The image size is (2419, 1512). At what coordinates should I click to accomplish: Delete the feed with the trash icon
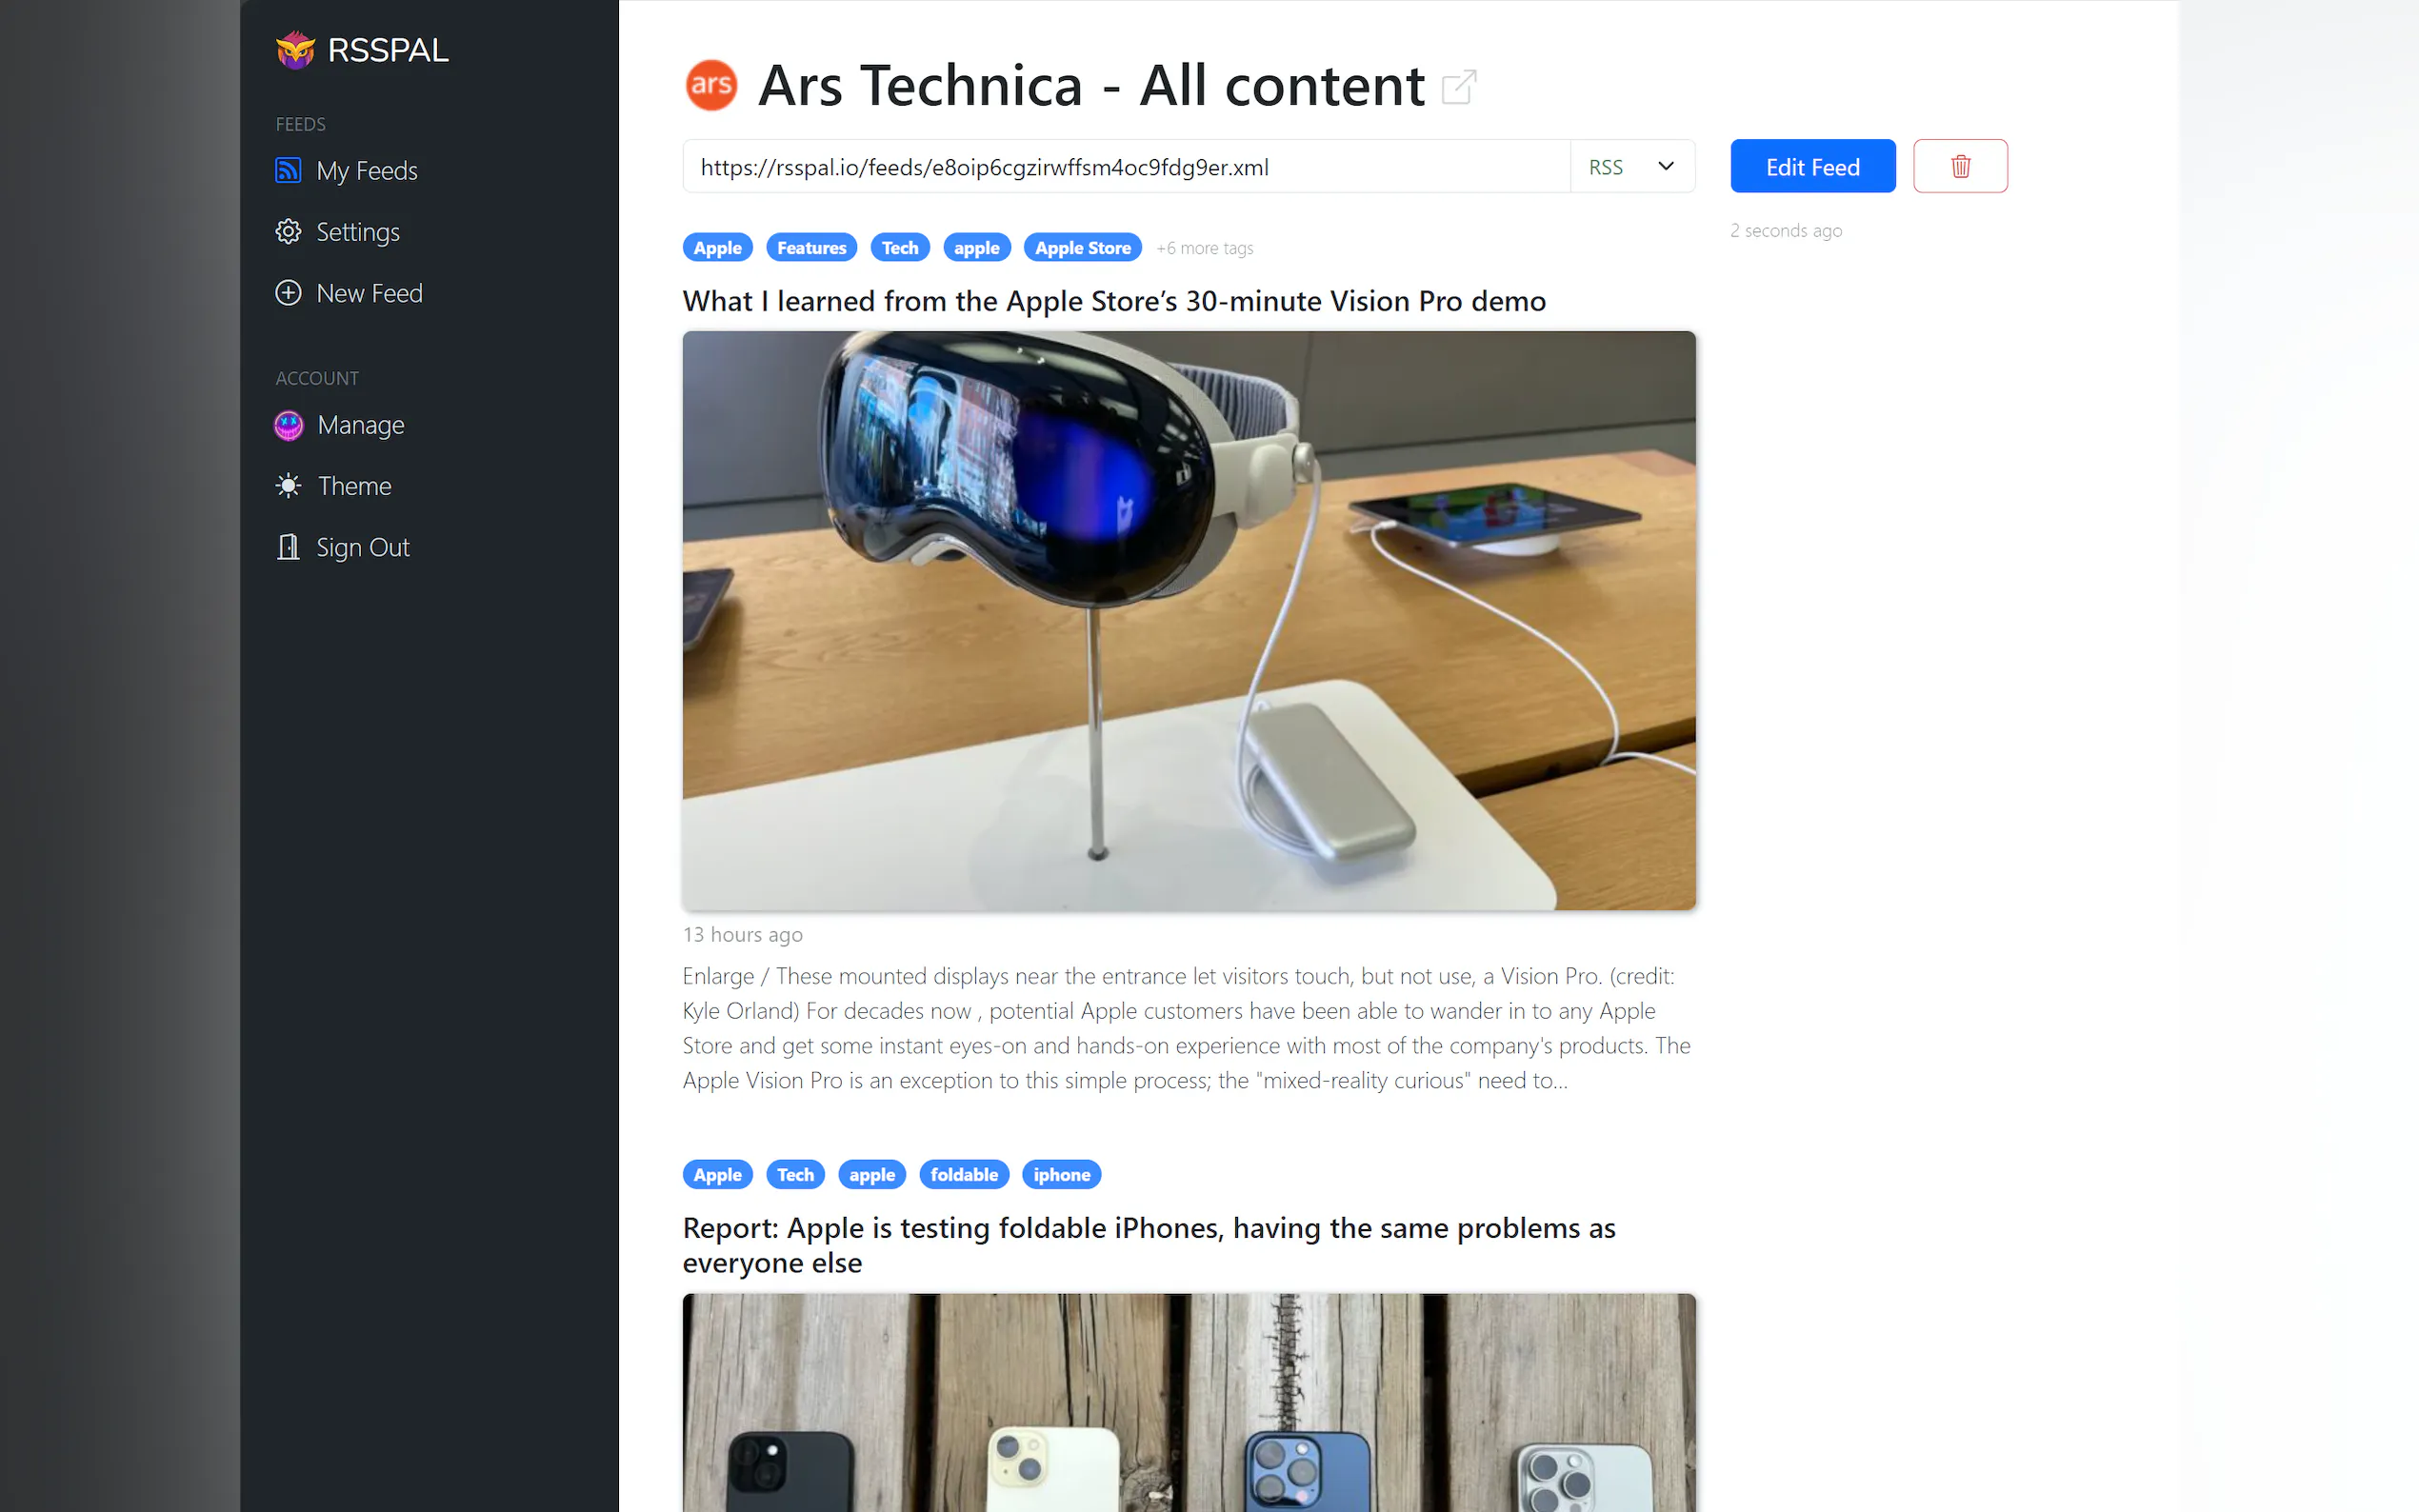point(1960,166)
